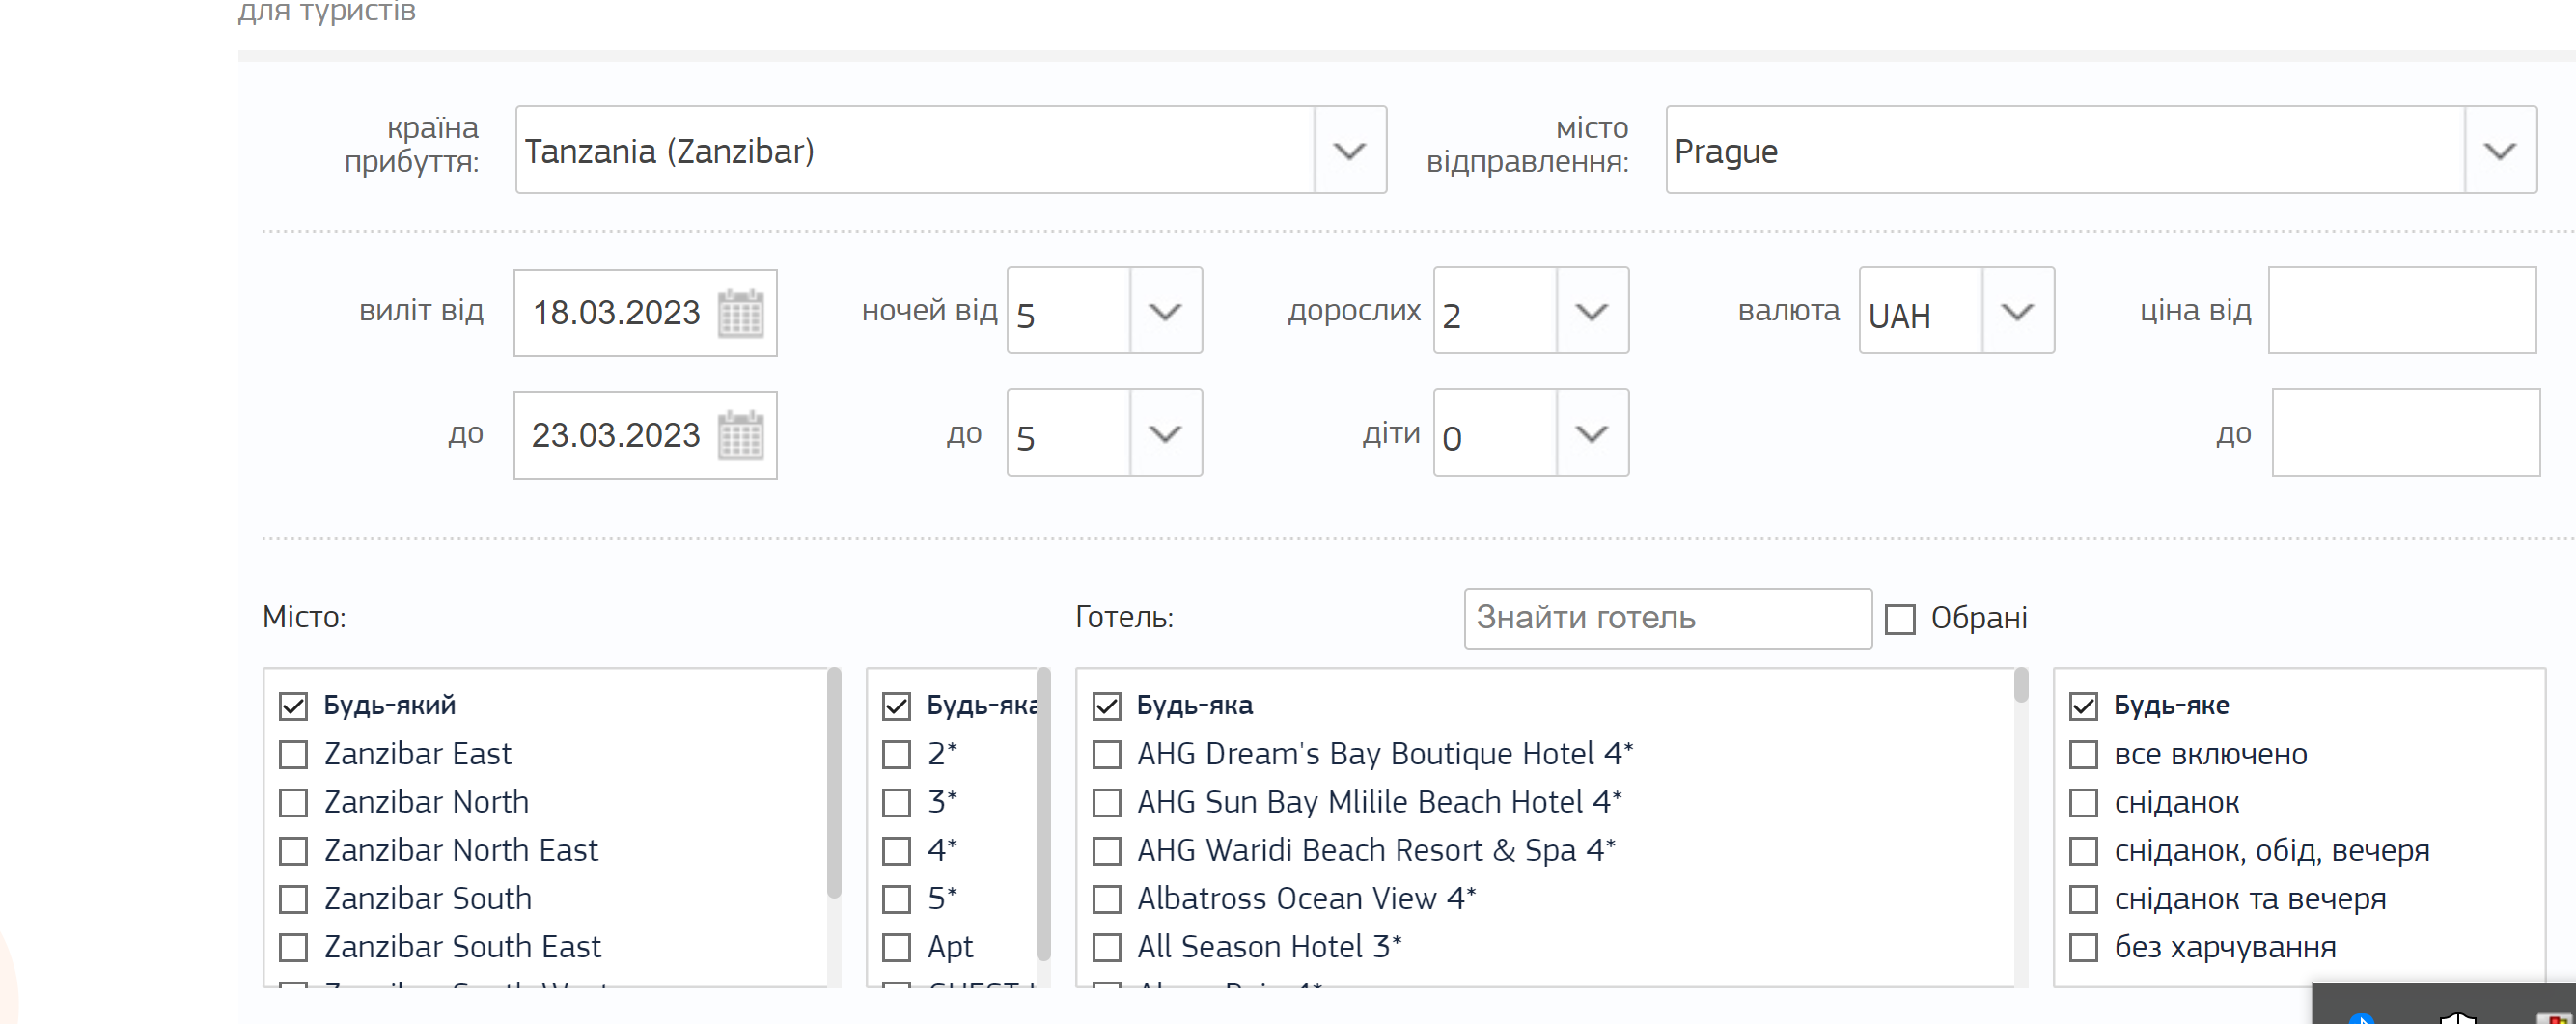
Task: Select the все включено meal option
Action: tap(2083, 755)
